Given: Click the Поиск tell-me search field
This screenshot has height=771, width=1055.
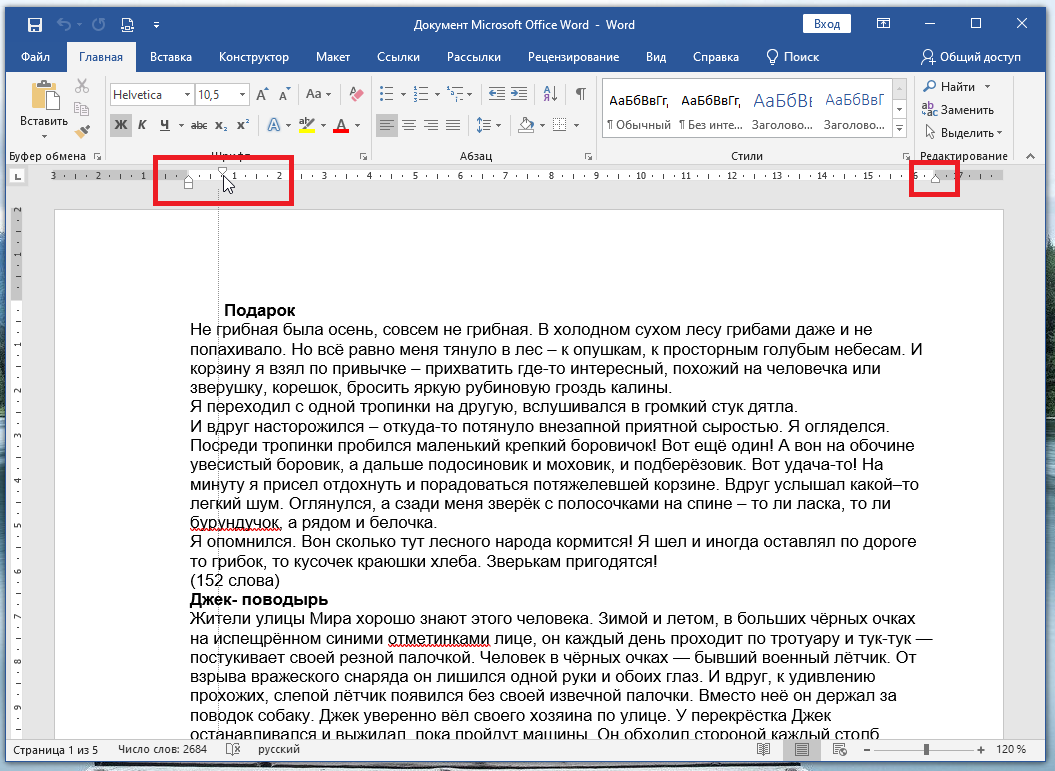Looking at the screenshot, I should click(793, 57).
